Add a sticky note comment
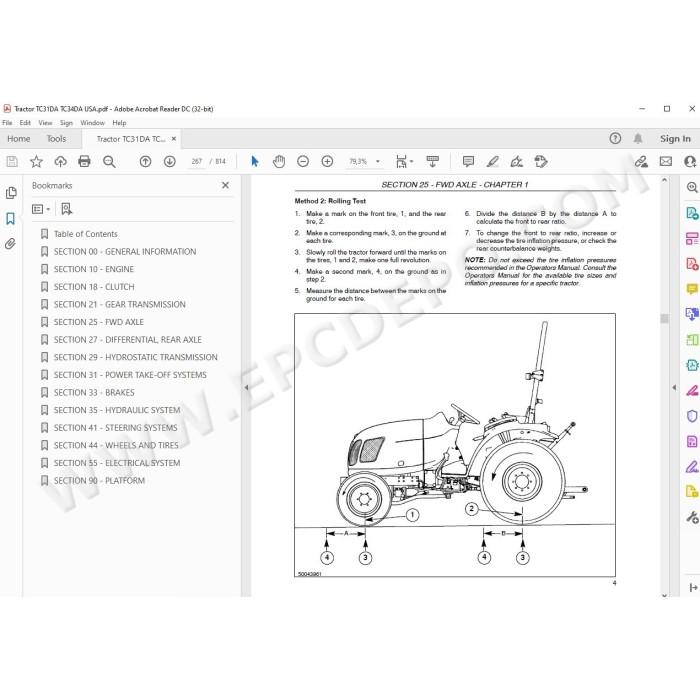This screenshot has height=700, width=700. pos(468,161)
